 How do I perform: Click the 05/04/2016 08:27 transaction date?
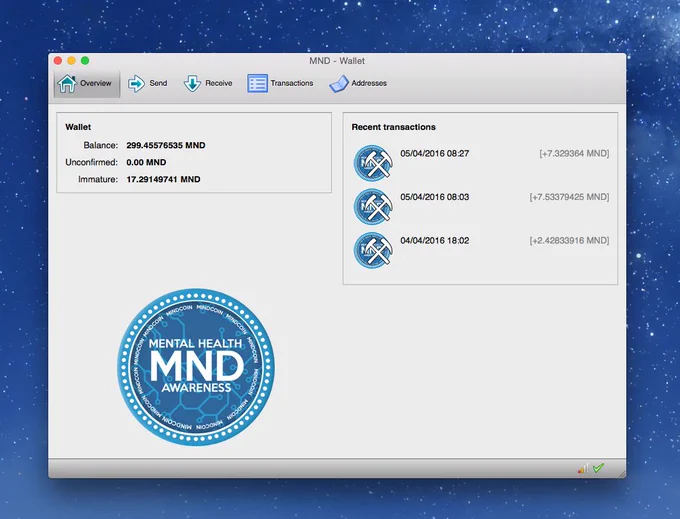[x=435, y=153]
